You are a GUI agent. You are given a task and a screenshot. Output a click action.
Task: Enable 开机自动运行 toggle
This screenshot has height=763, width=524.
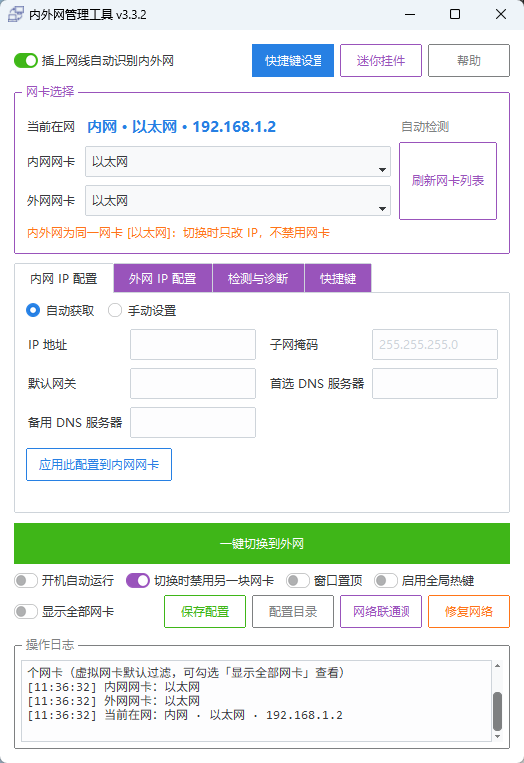[26, 581]
